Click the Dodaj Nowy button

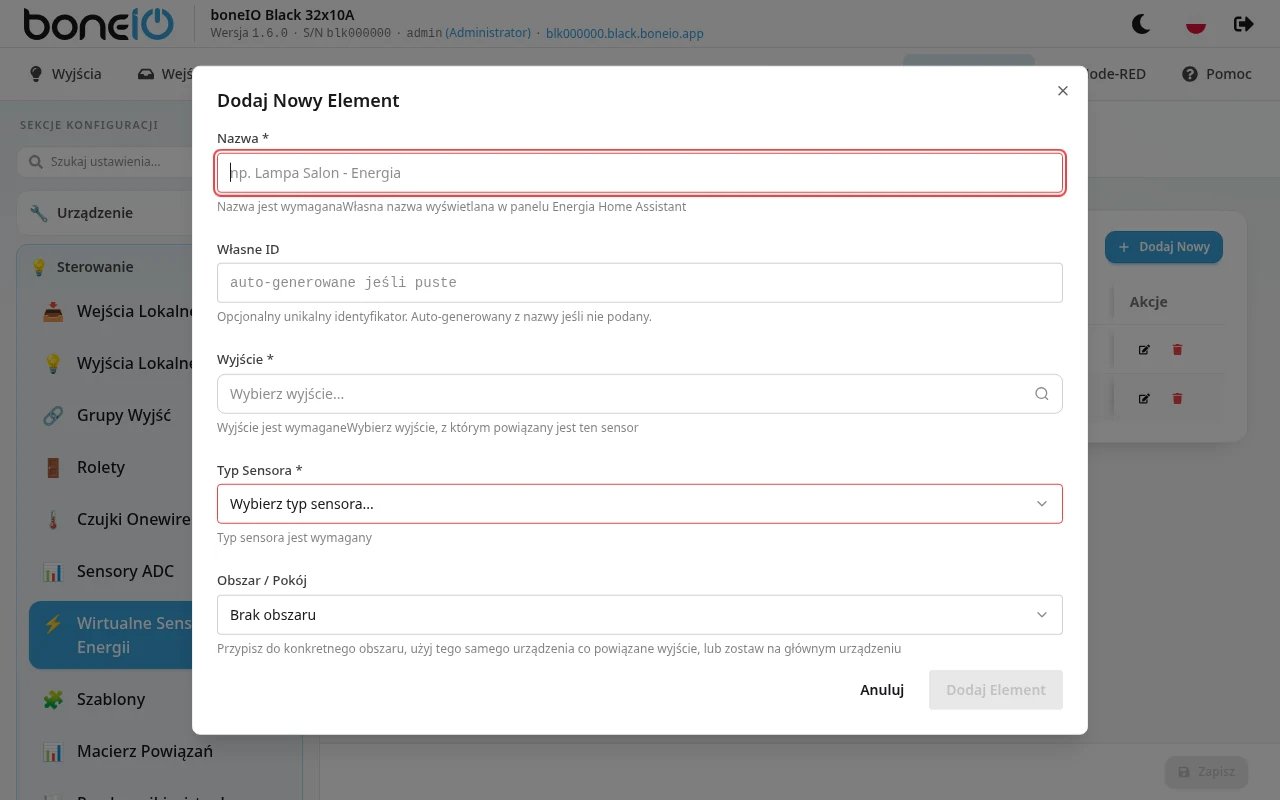click(1163, 247)
